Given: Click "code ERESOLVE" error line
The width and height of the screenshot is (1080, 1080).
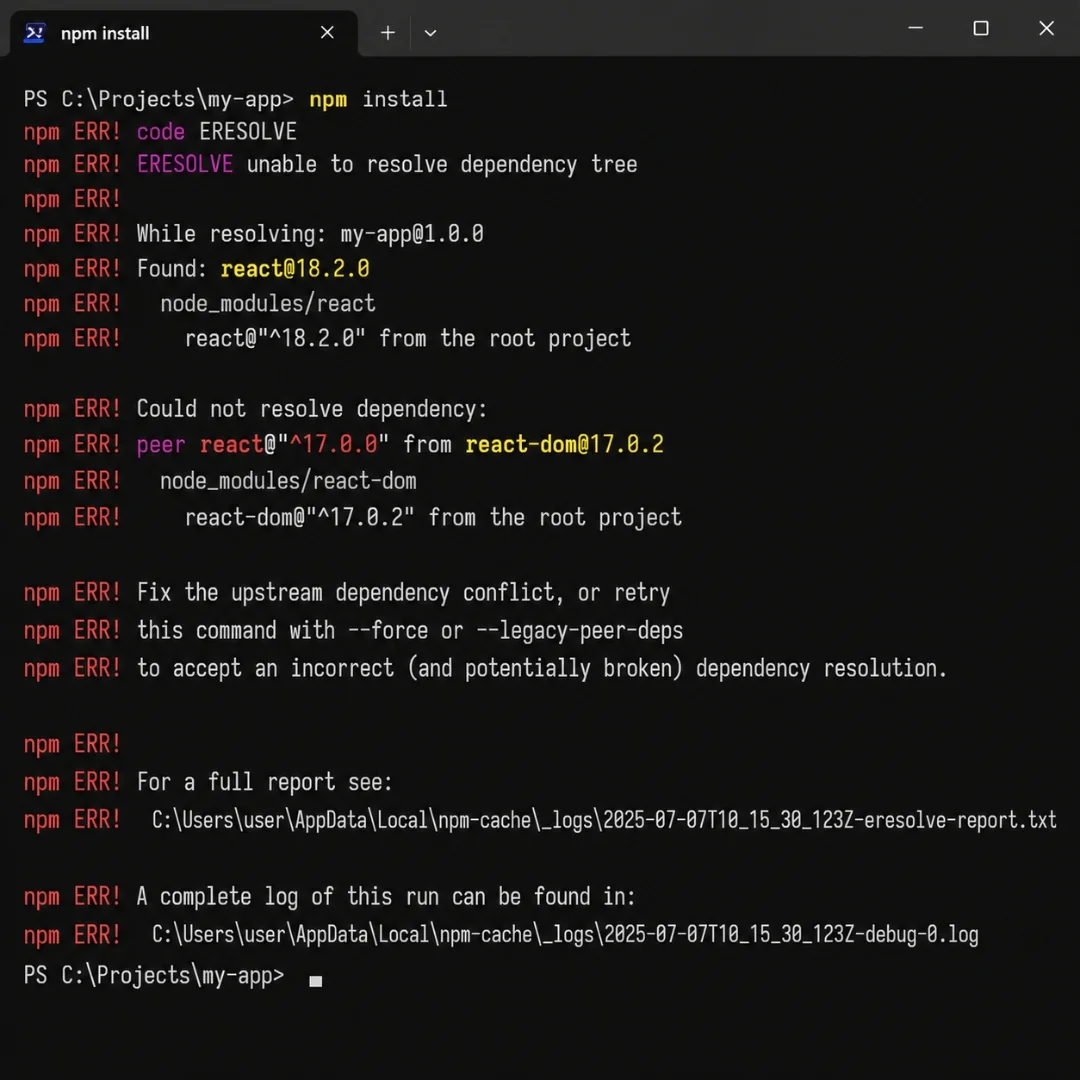Looking at the screenshot, I should (x=216, y=132).
